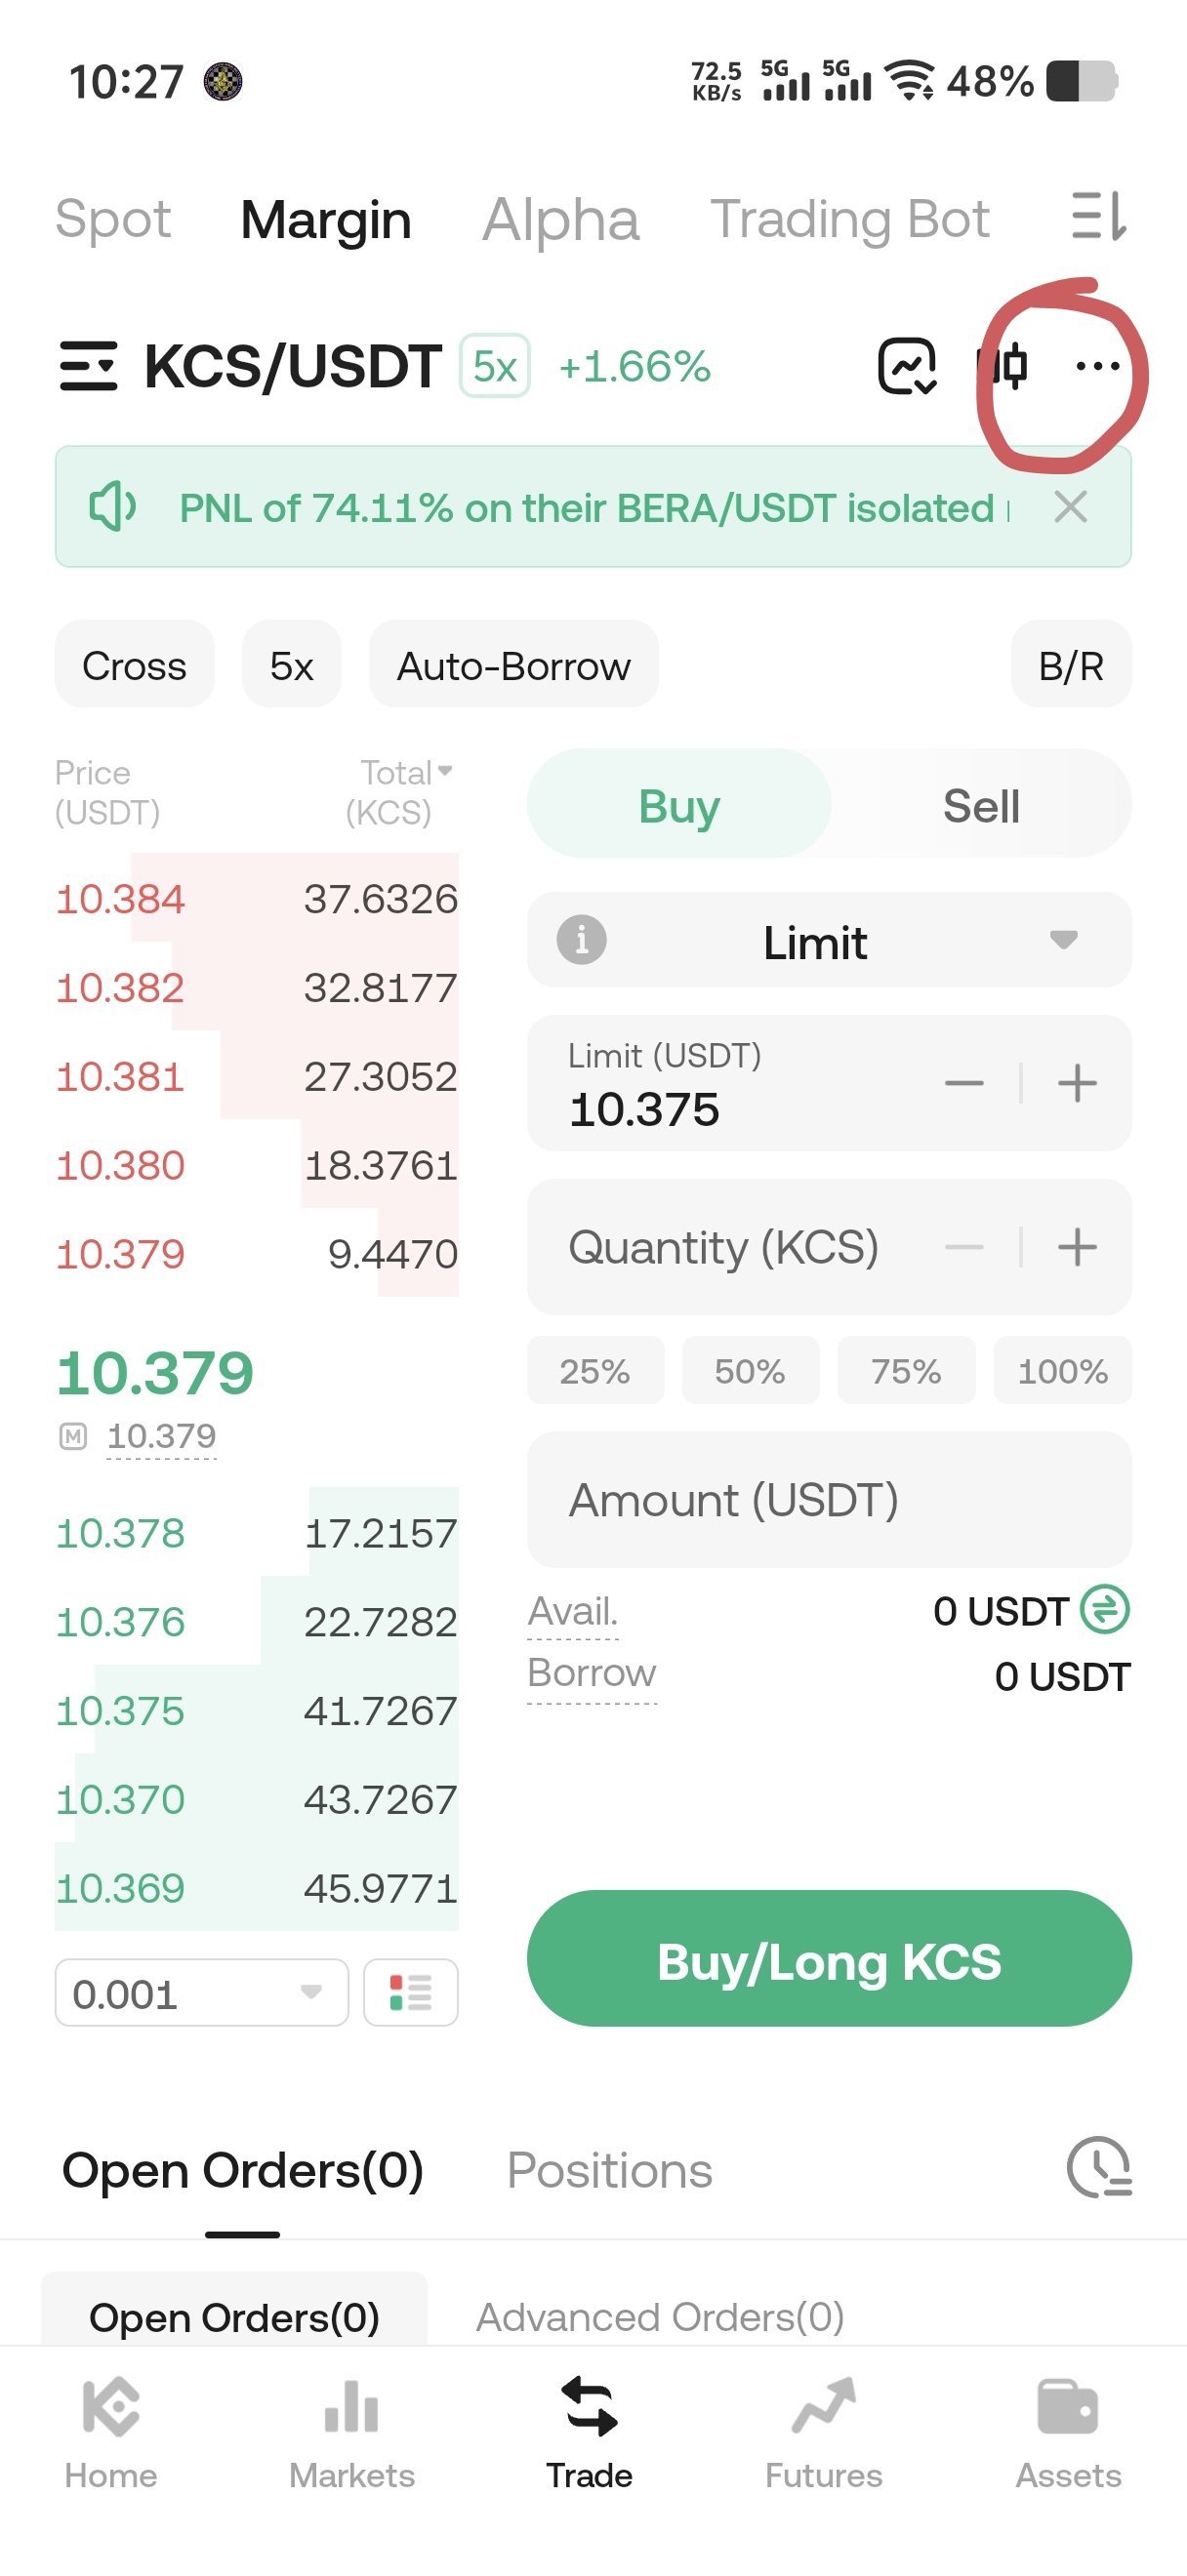Change the order book layout view
The width and height of the screenshot is (1187, 2576).
point(410,1993)
